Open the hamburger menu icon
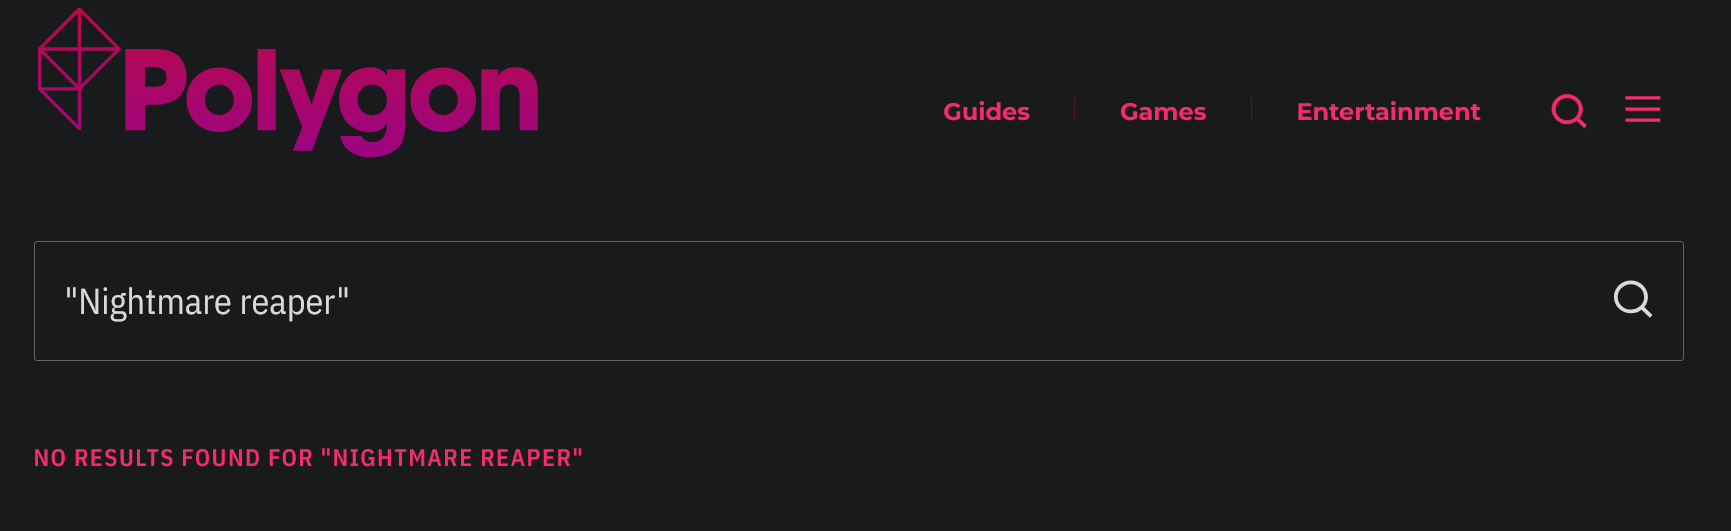 [1642, 109]
